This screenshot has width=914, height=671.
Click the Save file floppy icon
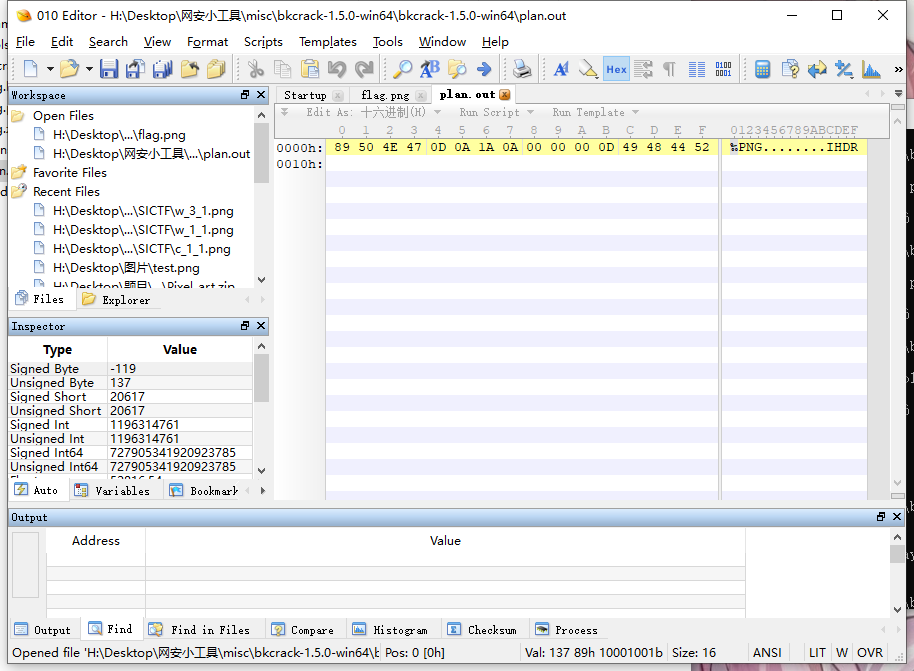[108, 69]
